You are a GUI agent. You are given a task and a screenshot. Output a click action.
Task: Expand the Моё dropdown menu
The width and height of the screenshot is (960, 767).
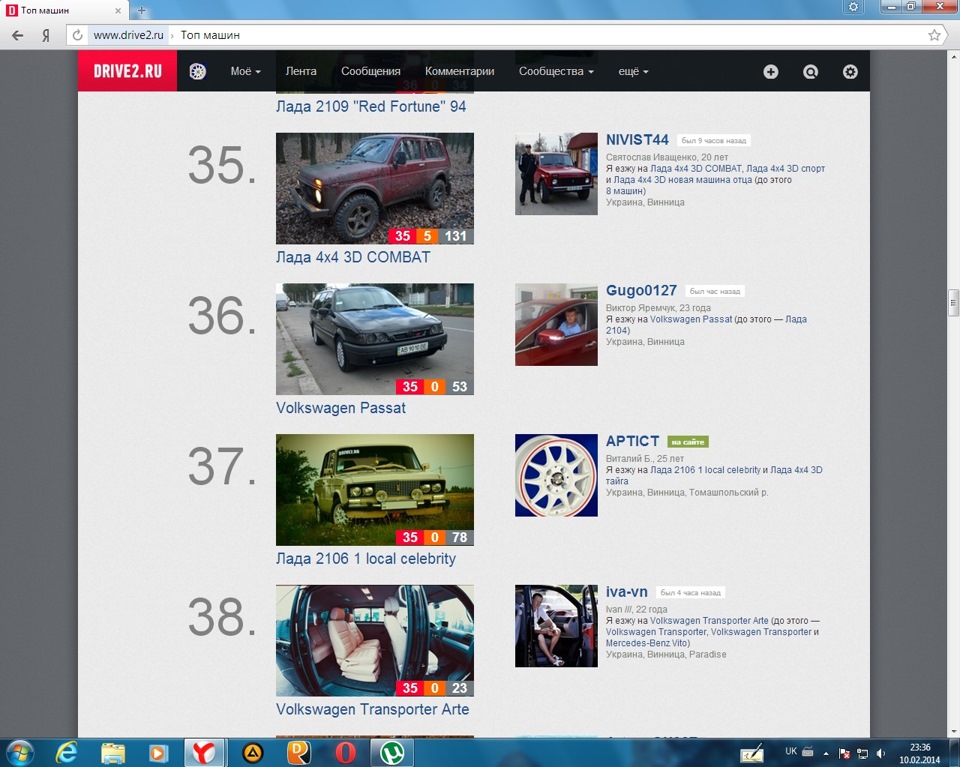tap(246, 72)
